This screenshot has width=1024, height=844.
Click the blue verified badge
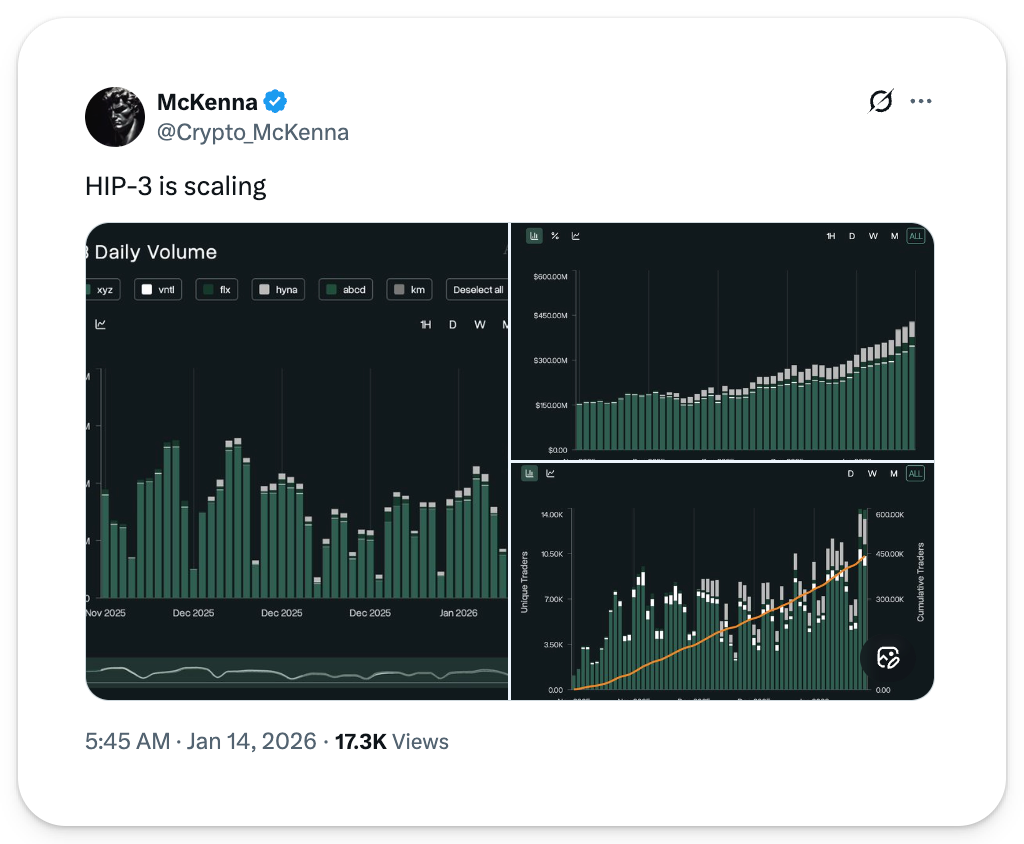click(x=275, y=101)
